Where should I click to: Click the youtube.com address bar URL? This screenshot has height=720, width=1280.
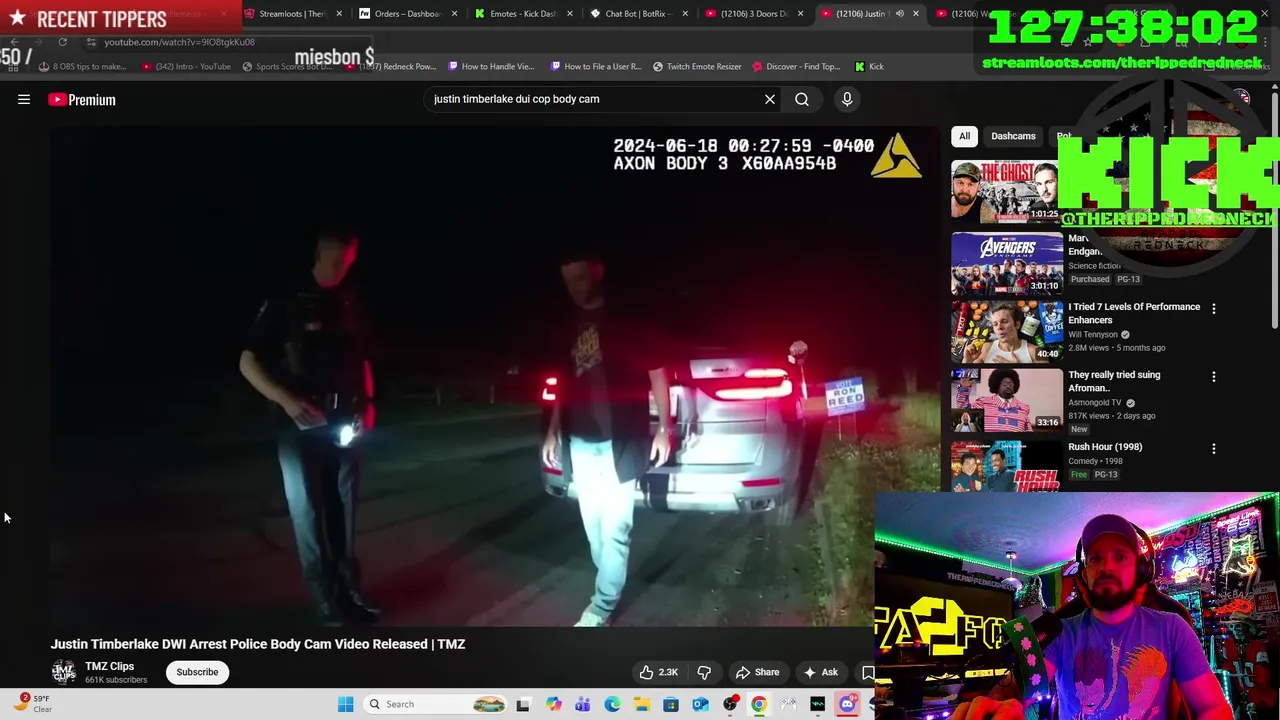pyautogui.click(x=180, y=42)
